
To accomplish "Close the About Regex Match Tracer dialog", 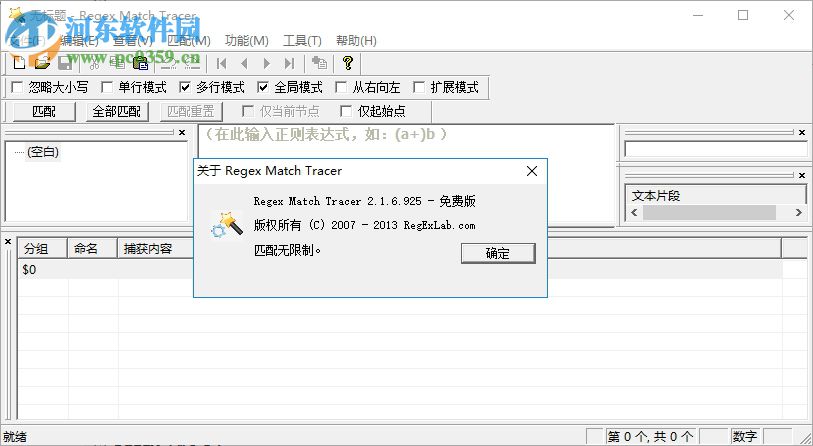I will point(531,171).
